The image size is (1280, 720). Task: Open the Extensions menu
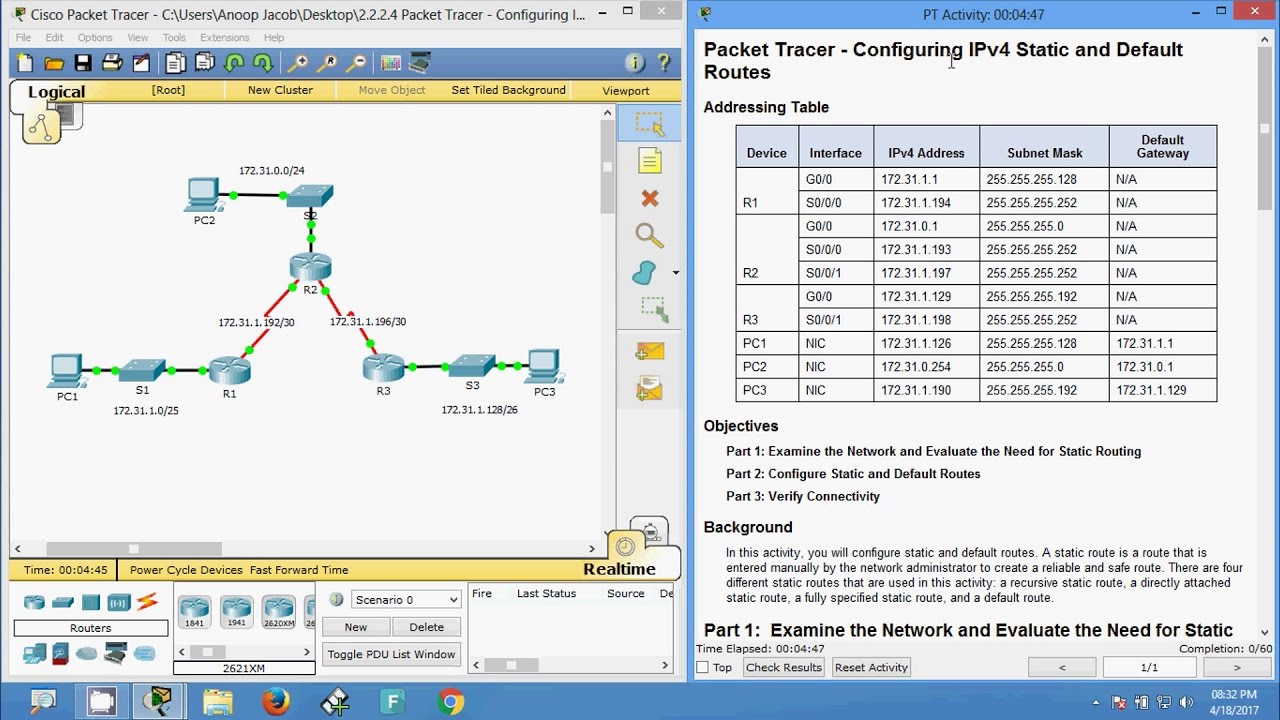click(x=225, y=38)
